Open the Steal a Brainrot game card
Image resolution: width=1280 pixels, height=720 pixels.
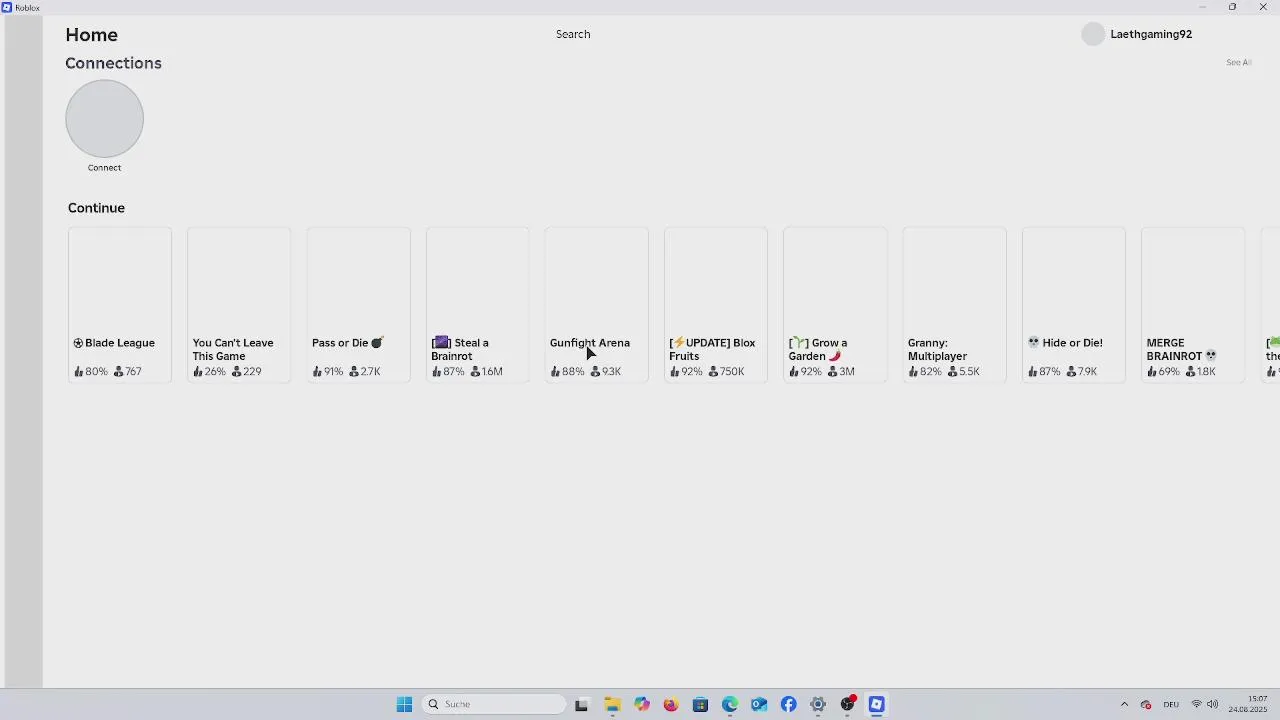[477, 304]
